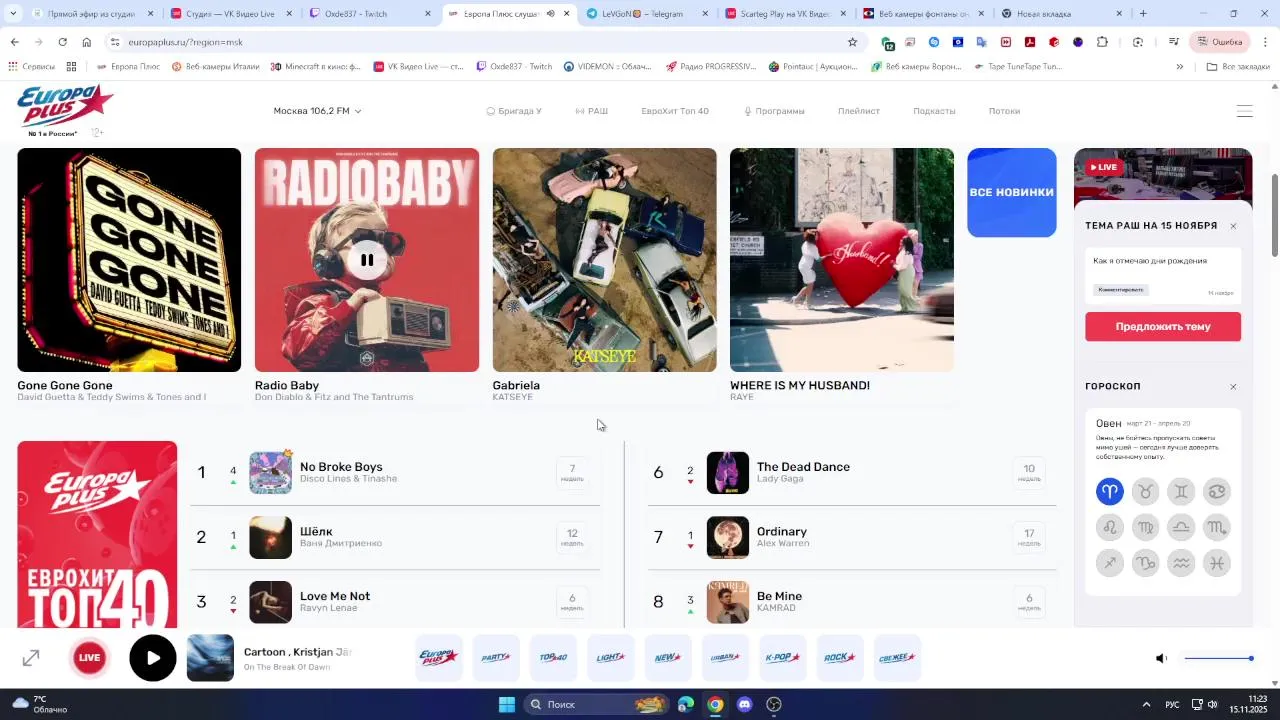1280x720 pixels.
Task: Select the Pisces zodiac sign
Action: pyautogui.click(x=1217, y=563)
